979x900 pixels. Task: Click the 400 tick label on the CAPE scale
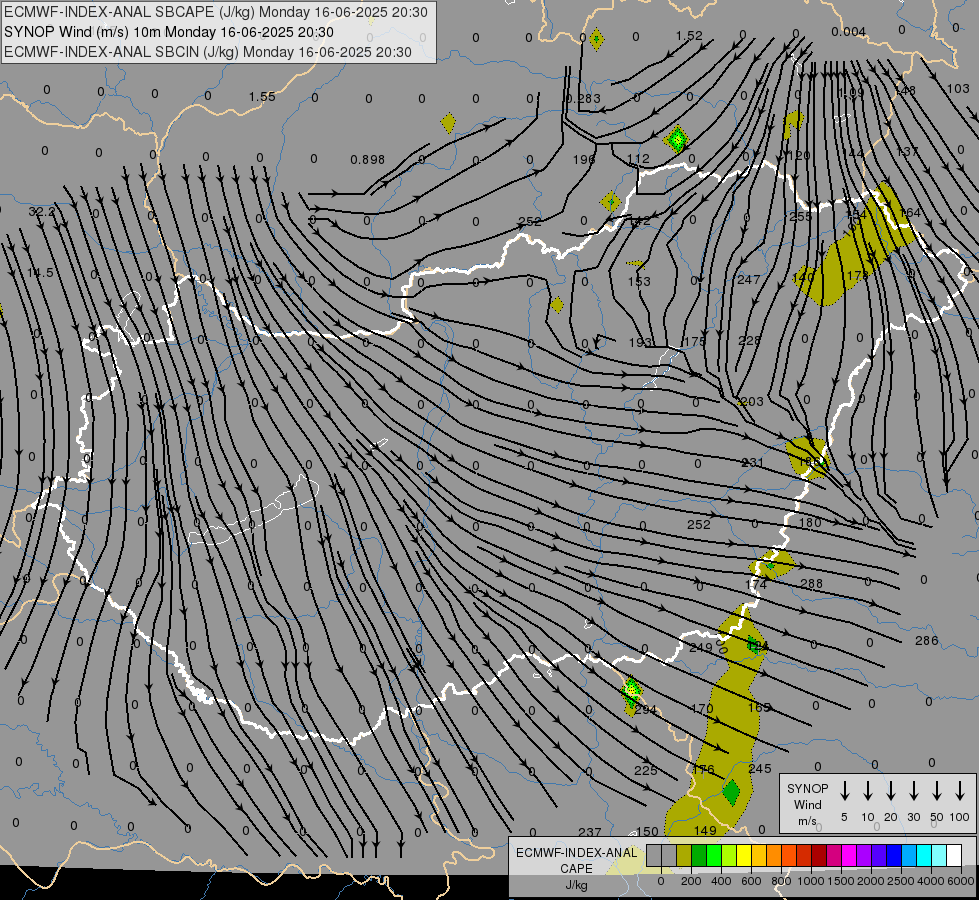coord(721,881)
